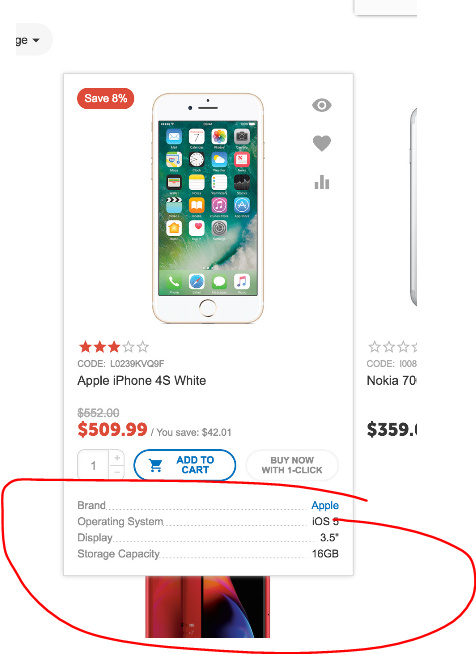Click the fifth empty rating star of iPhone

[x=143, y=347]
